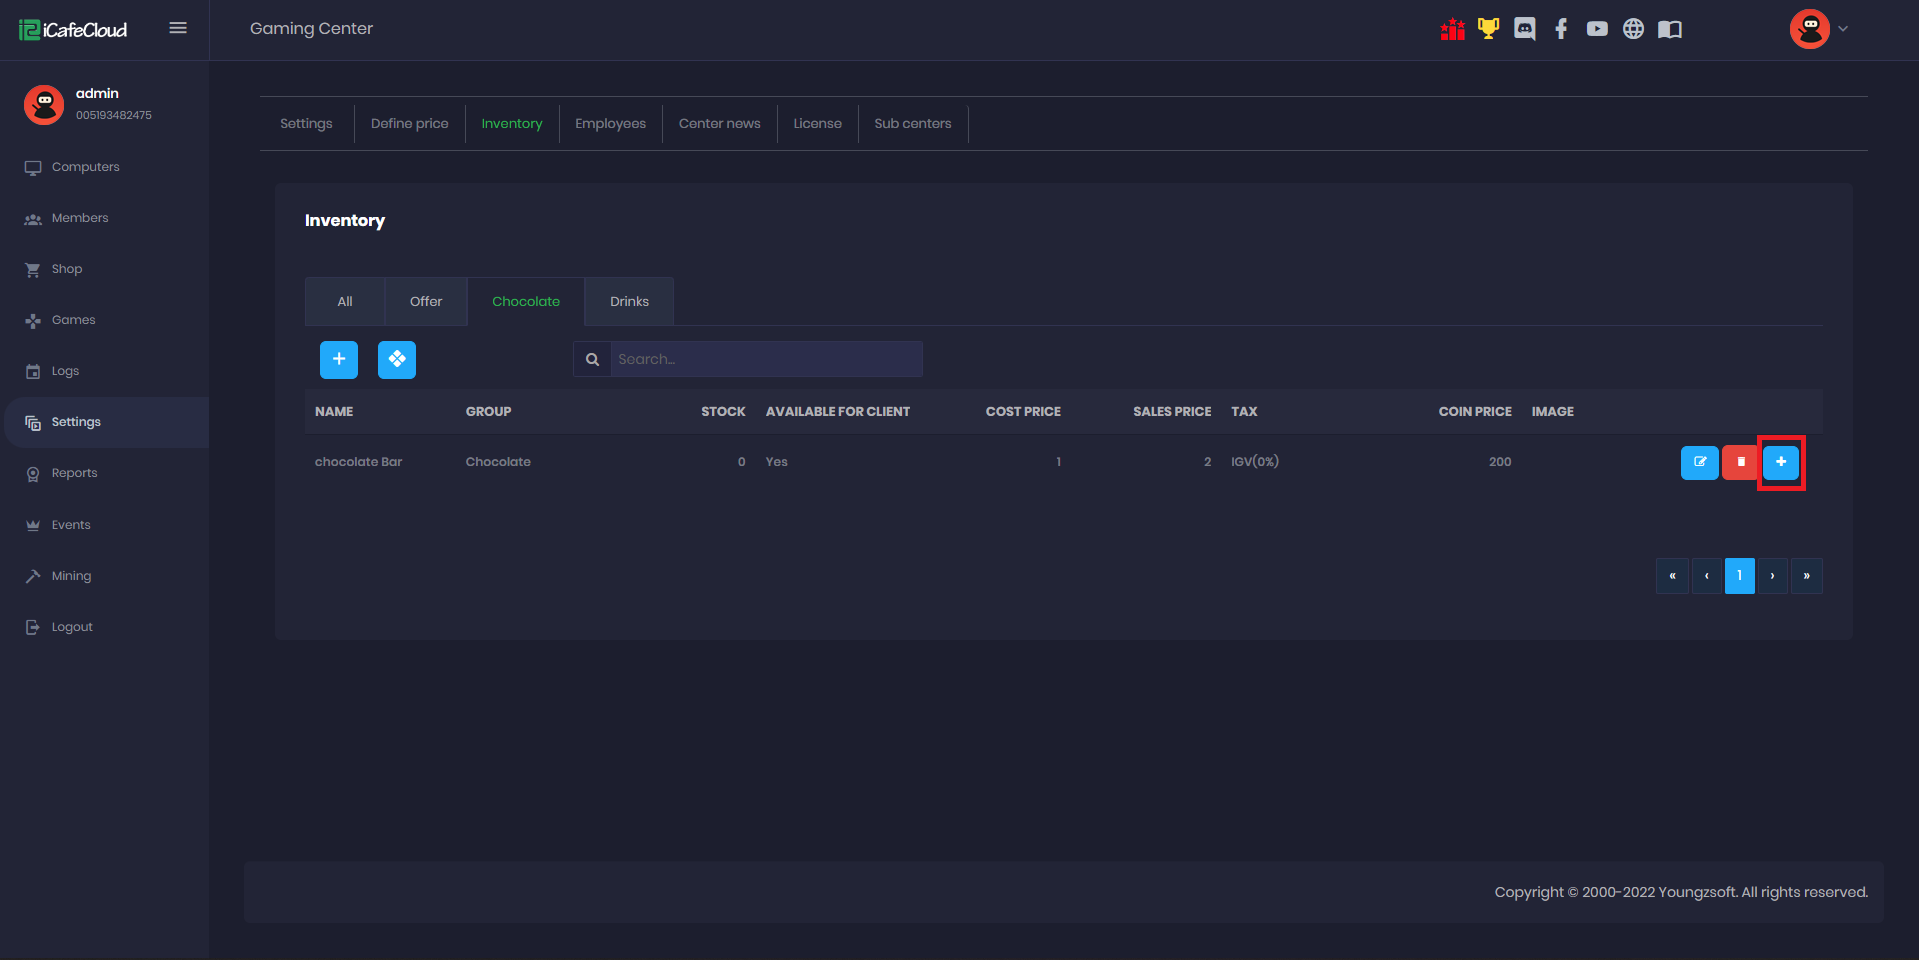Edit the chocolate Bar item
This screenshot has width=1919, height=963.
click(1699, 463)
